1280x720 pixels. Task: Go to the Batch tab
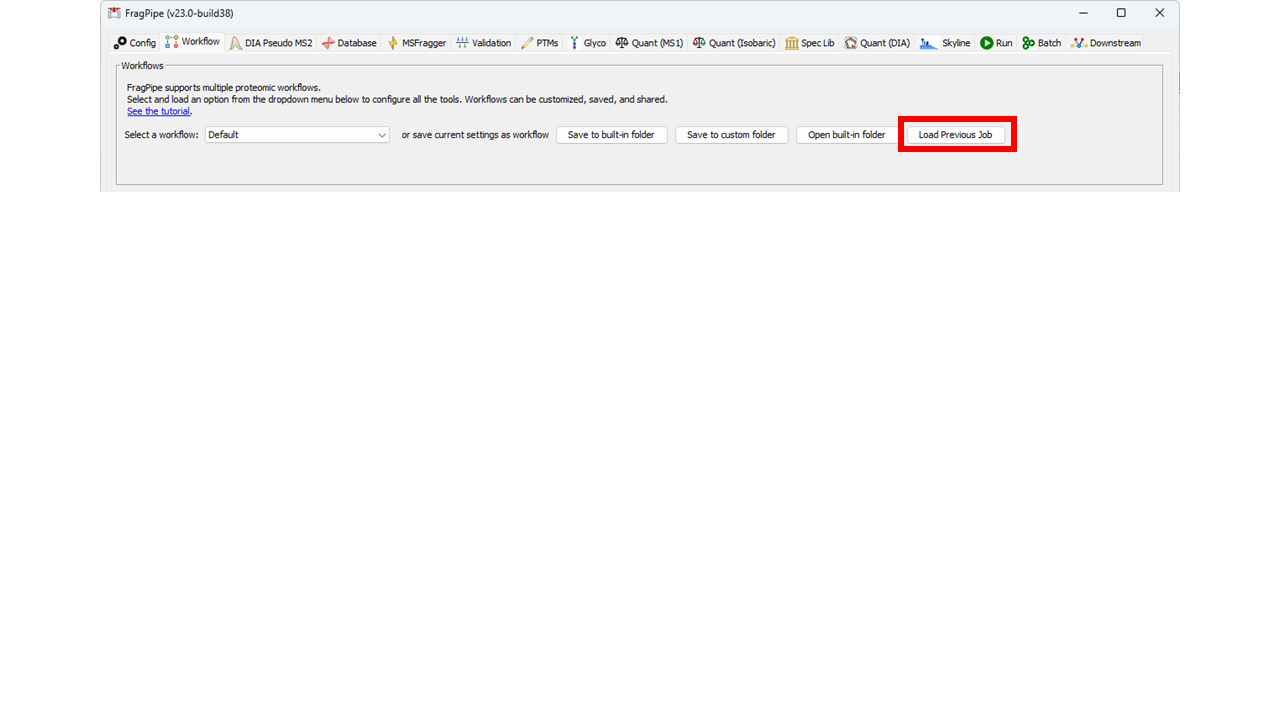point(1042,43)
